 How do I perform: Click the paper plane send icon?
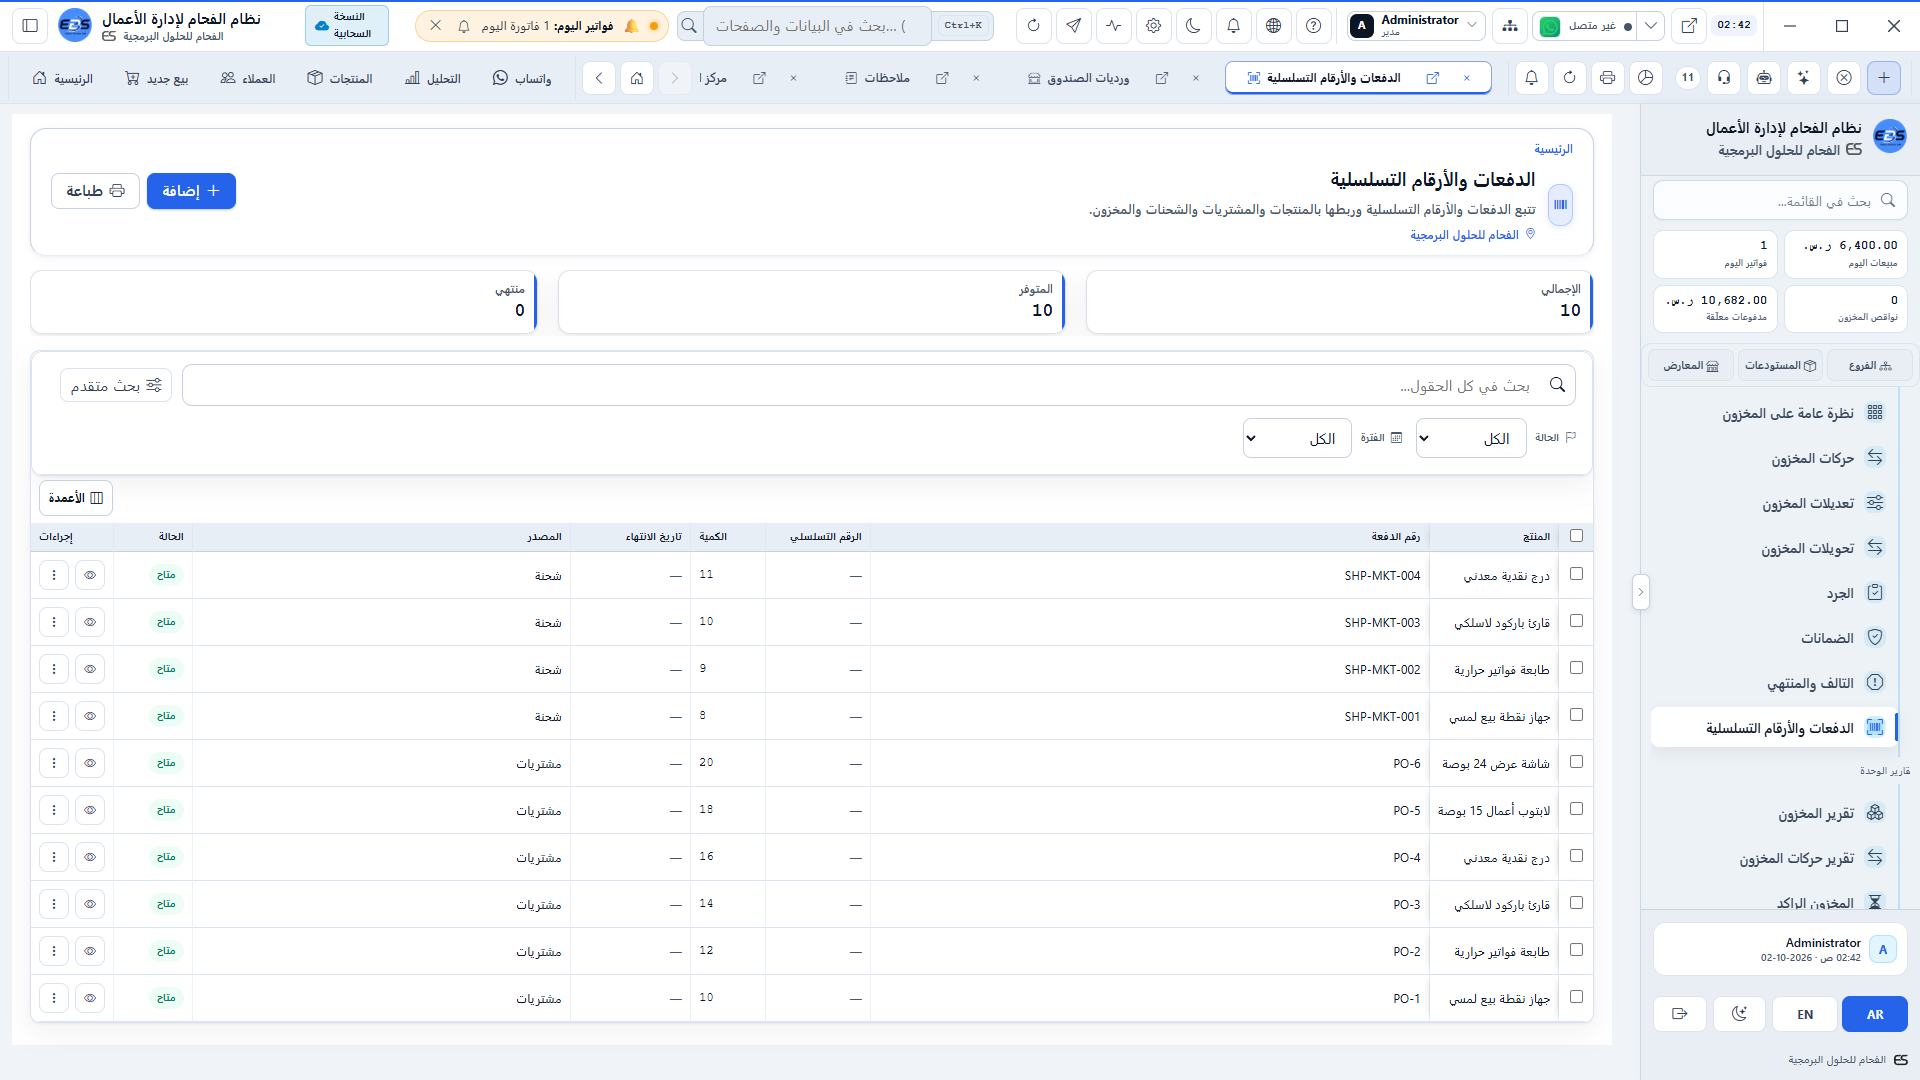pos(1073,26)
